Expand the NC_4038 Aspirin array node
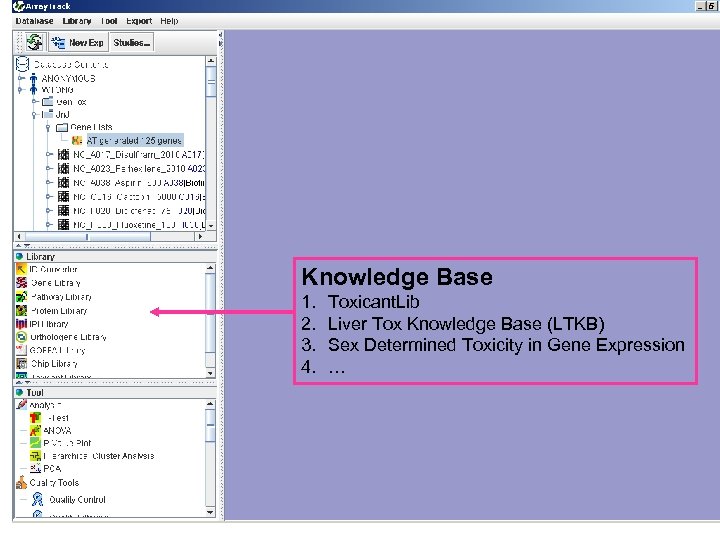This screenshot has width=720, height=540. [49, 183]
